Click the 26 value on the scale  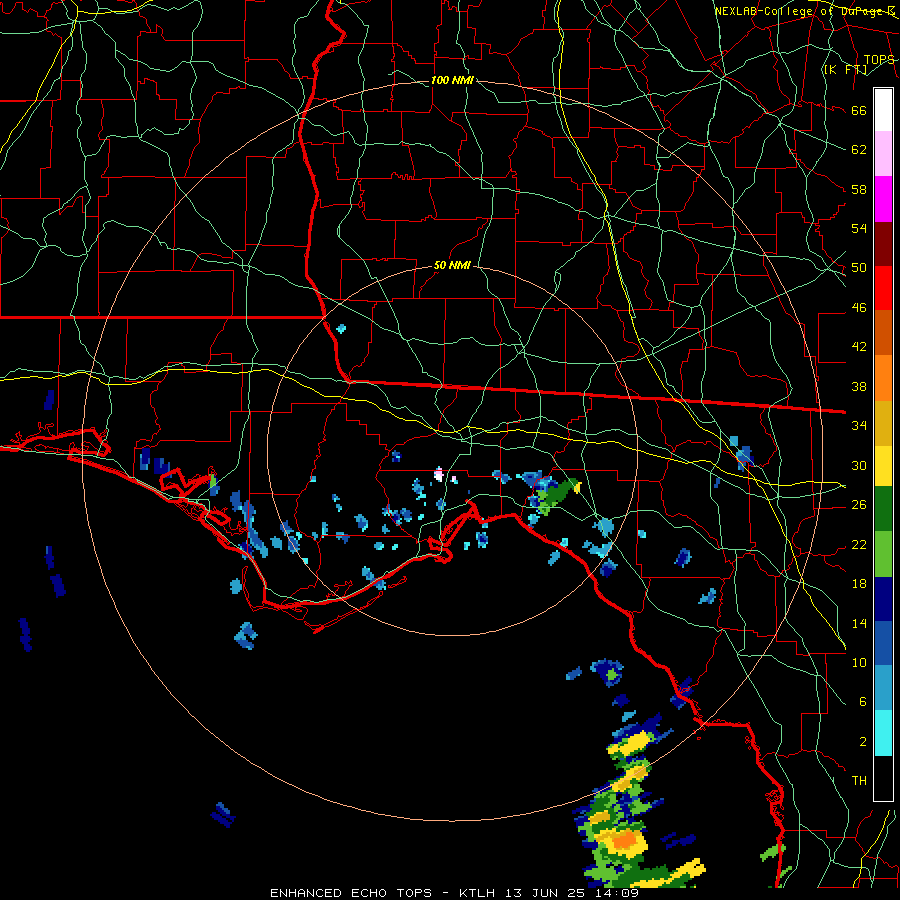pos(859,505)
